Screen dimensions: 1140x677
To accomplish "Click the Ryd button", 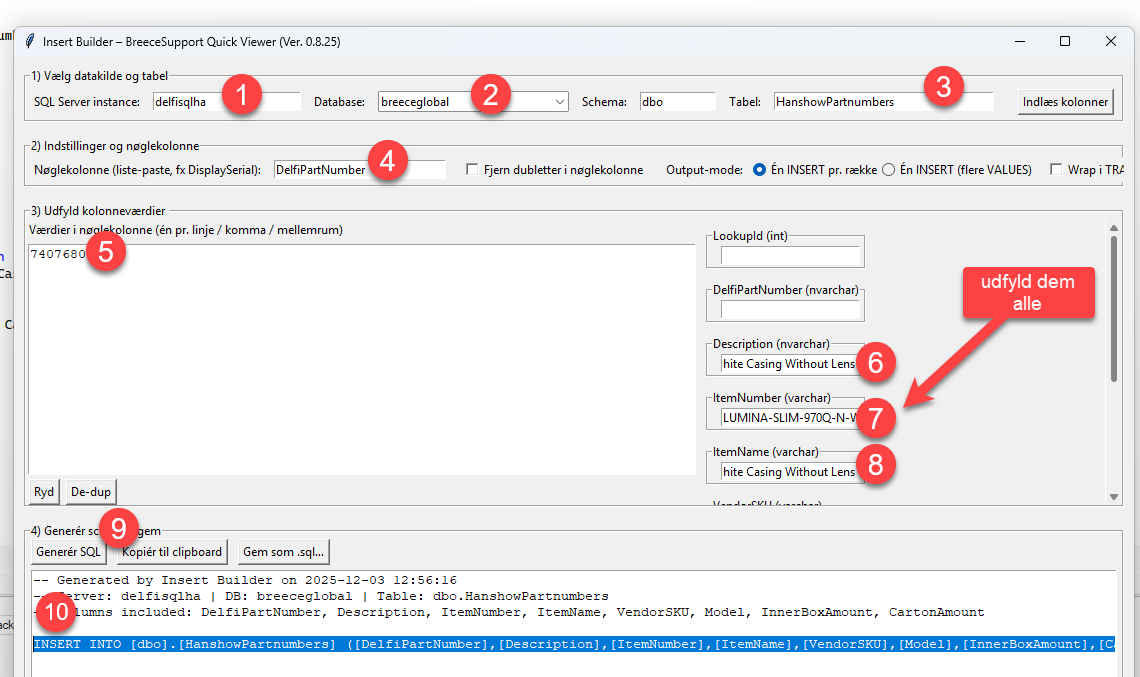I will click(x=44, y=492).
